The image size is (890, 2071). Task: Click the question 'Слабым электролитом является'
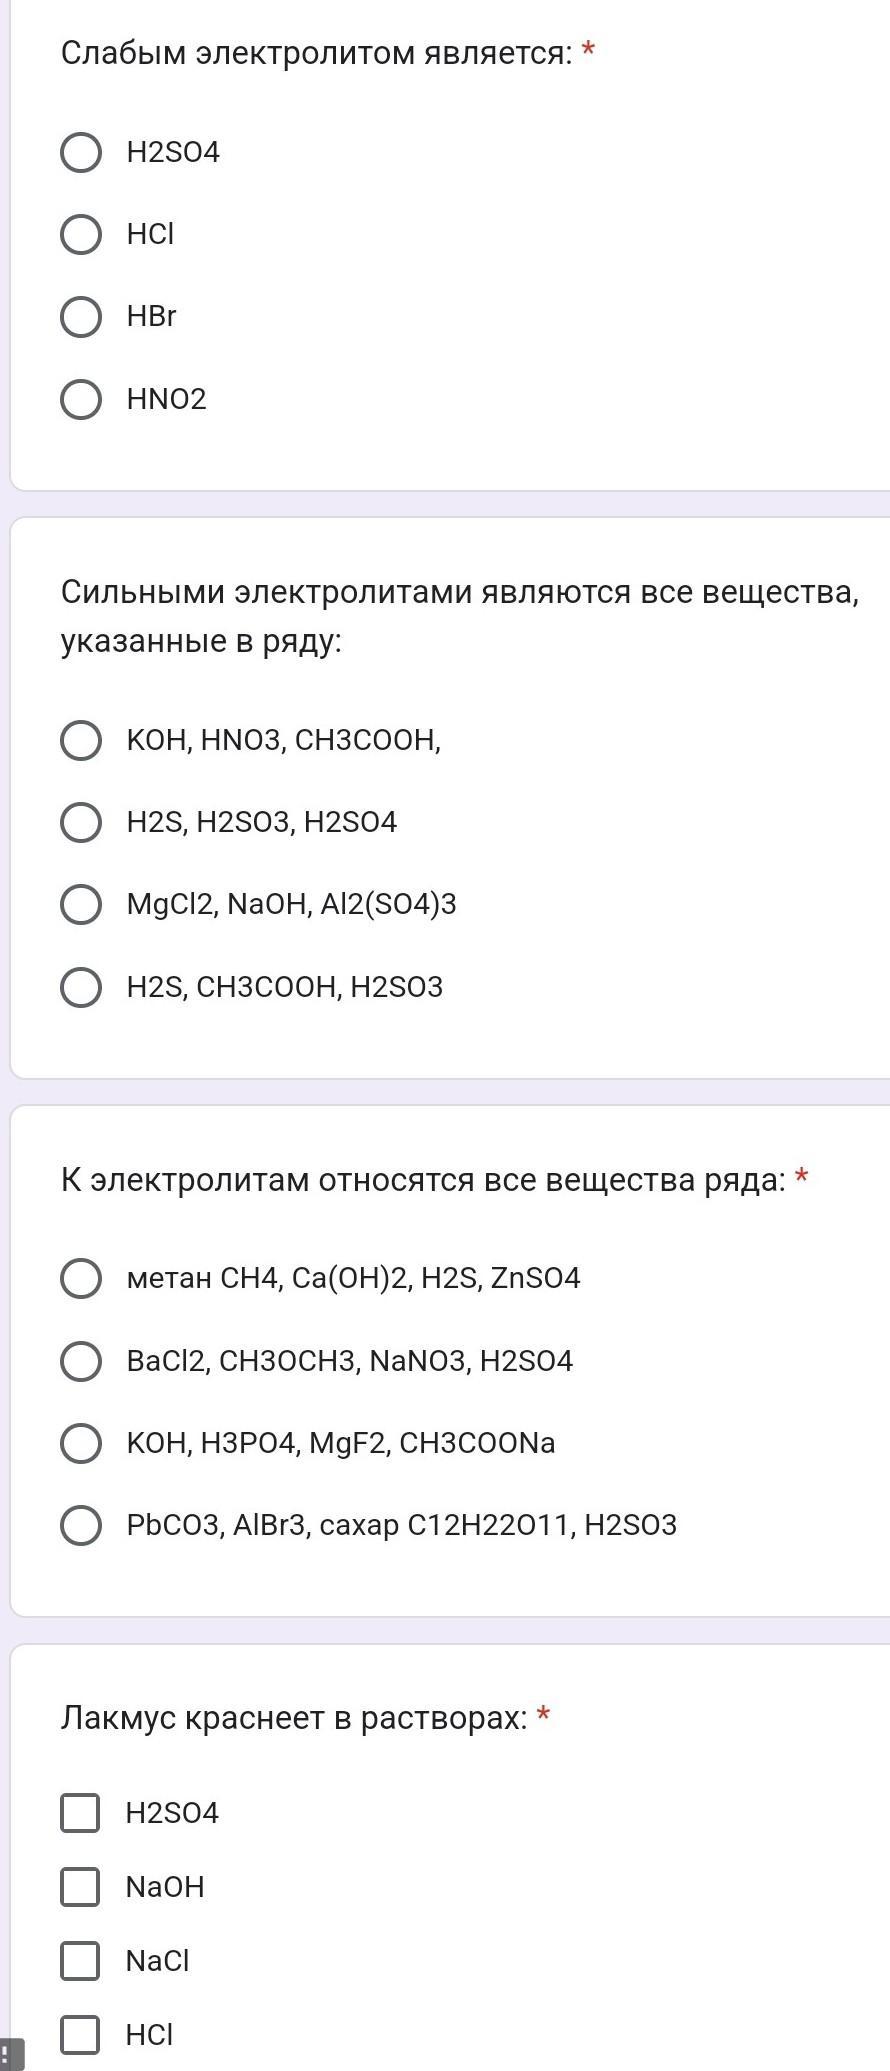pyautogui.click(x=316, y=53)
